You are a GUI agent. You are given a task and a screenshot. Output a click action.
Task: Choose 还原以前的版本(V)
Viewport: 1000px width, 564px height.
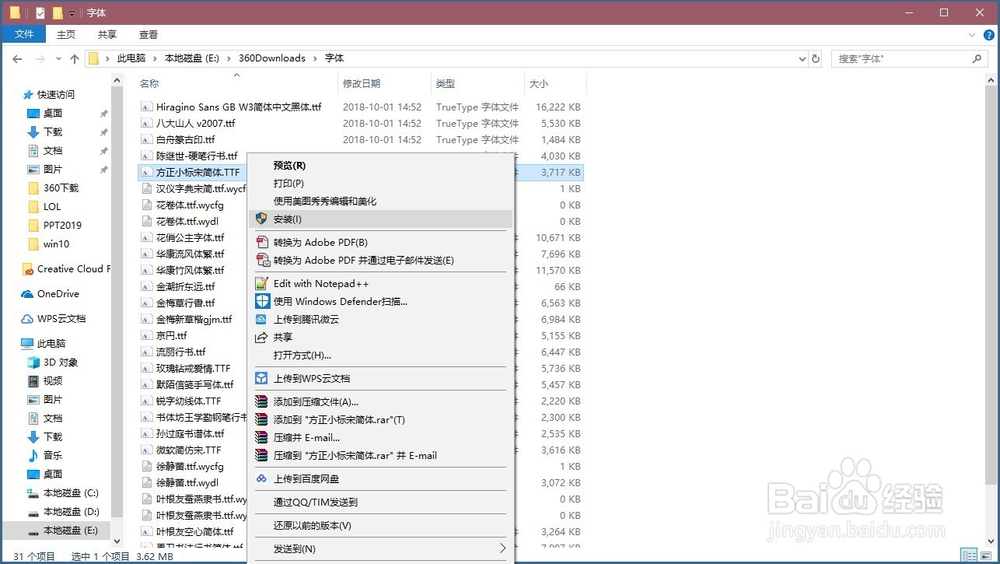click(380, 526)
